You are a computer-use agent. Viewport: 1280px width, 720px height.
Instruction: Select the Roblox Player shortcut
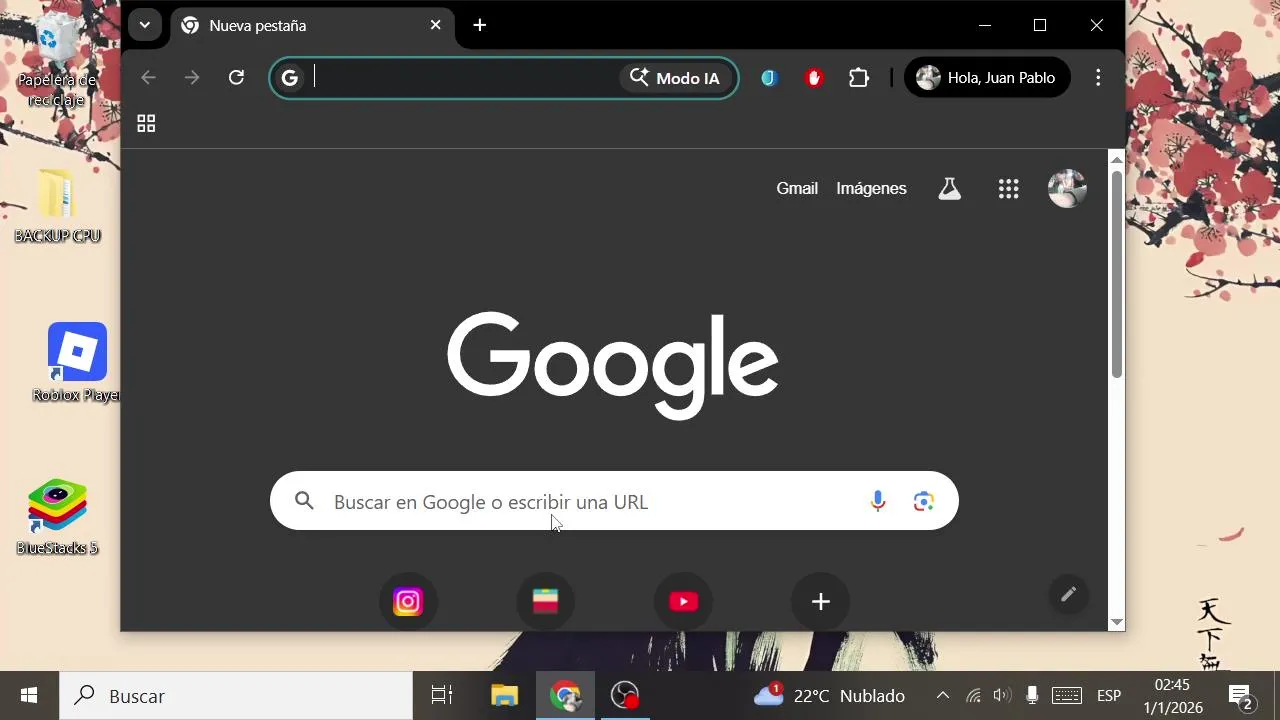(x=77, y=363)
